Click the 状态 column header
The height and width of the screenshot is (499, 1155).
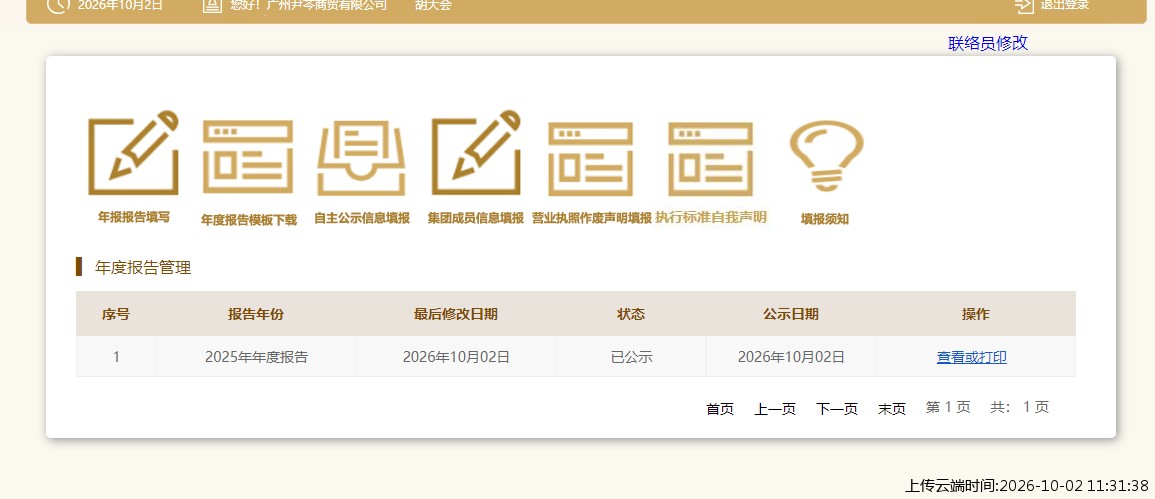[631, 314]
